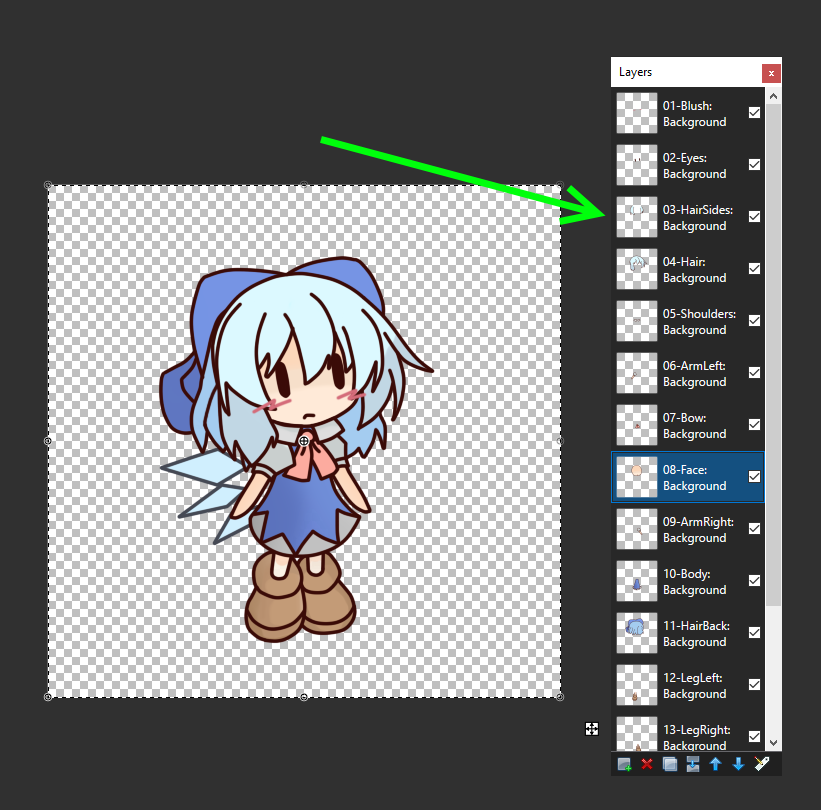Uncheck the 03-HairSides layer checkbox
The image size is (821, 810).
pyautogui.click(x=755, y=216)
